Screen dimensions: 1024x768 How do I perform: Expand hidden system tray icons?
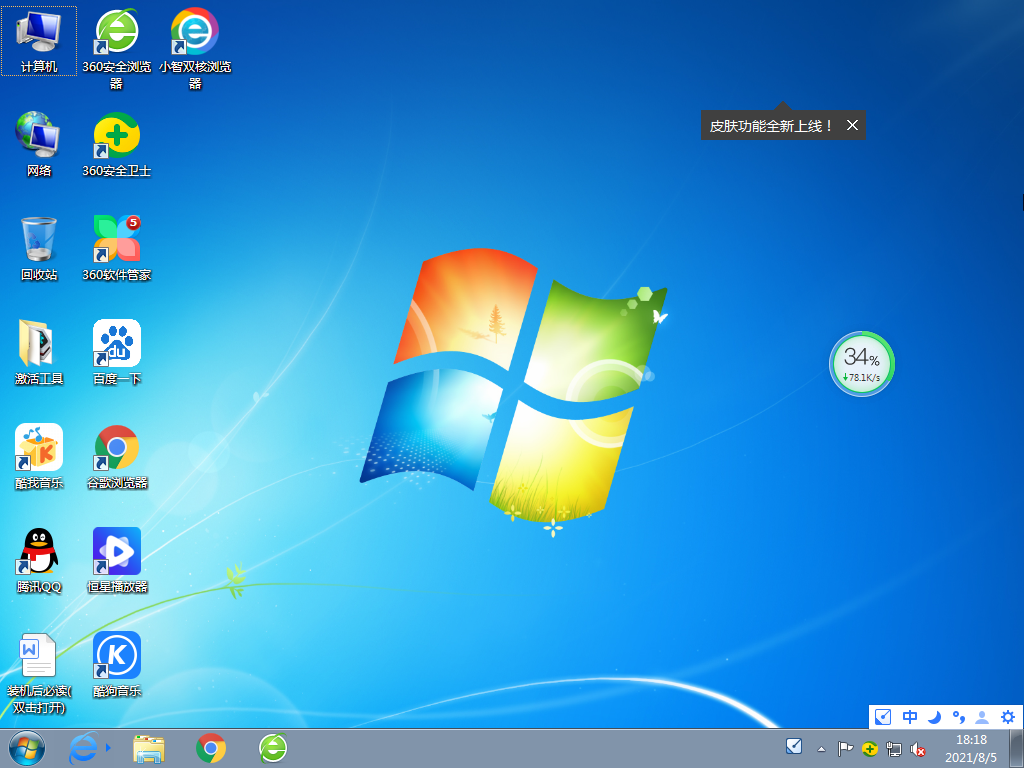pos(819,749)
